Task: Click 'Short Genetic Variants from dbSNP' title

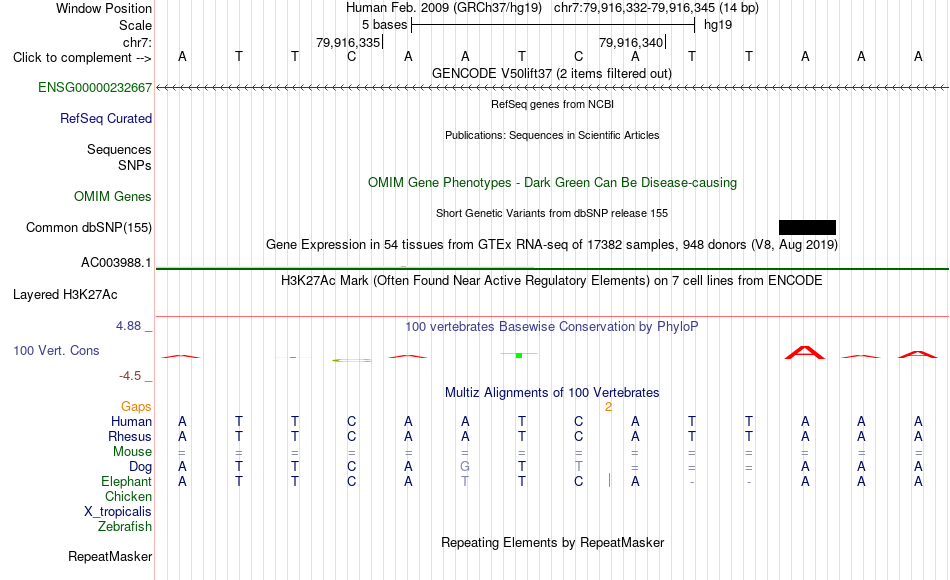Action: tap(552, 213)
